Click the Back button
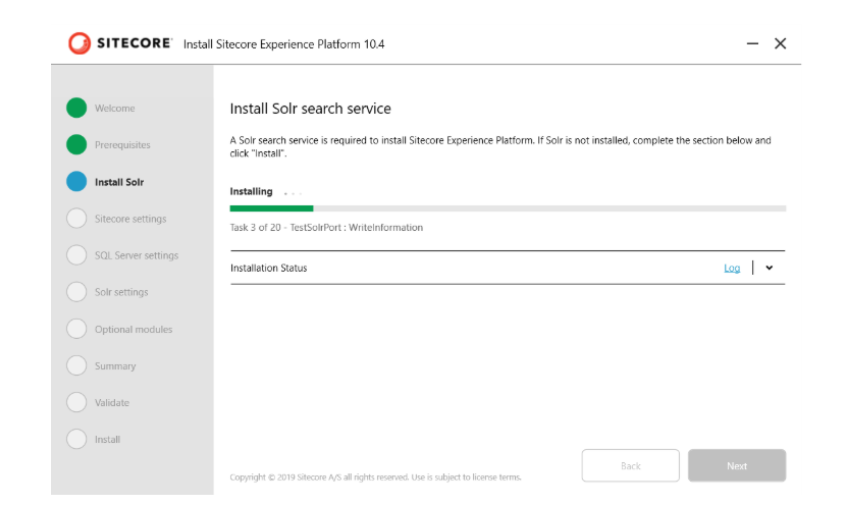This screenshot has height=524, width=857. 631,466
